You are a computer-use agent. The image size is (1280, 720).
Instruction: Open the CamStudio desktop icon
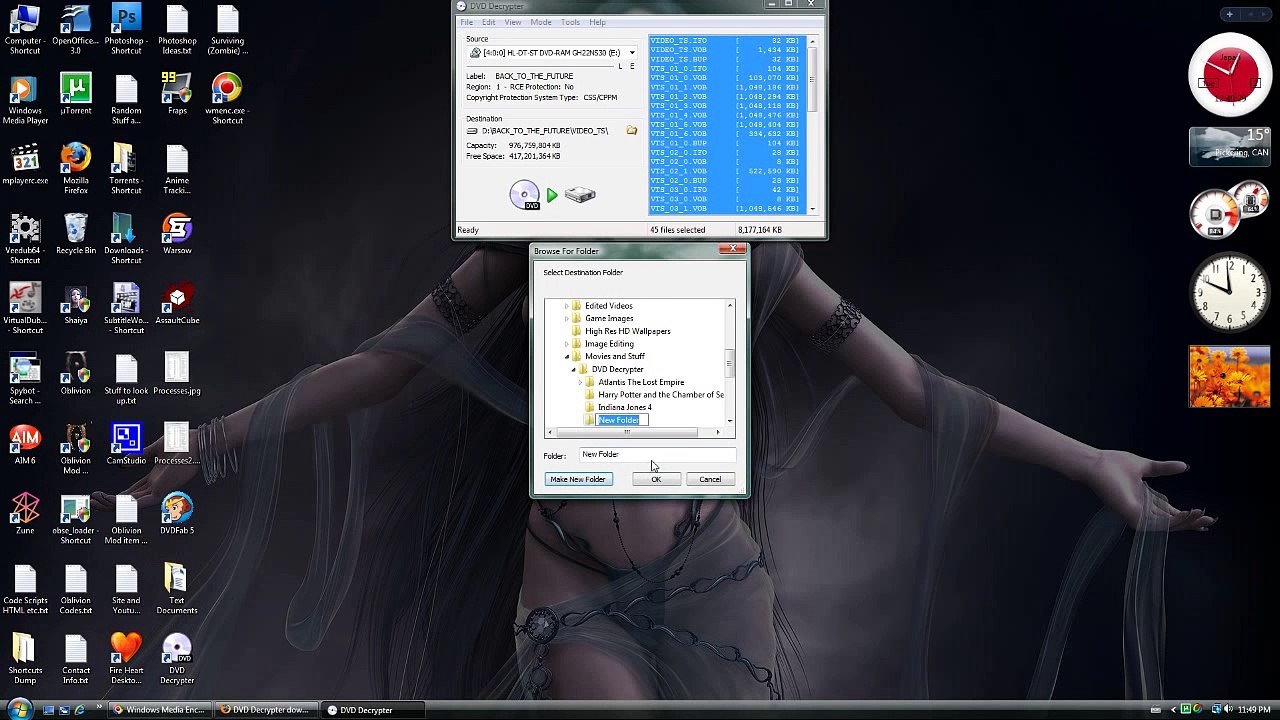[x=126, y=445]
